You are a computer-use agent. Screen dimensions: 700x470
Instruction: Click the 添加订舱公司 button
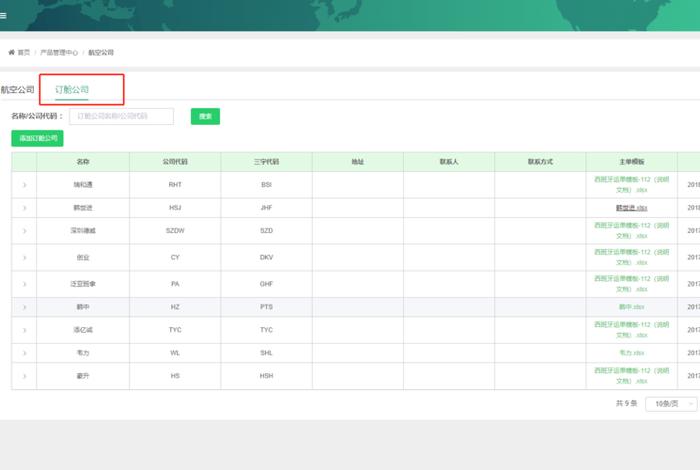[x=37, y=139]
